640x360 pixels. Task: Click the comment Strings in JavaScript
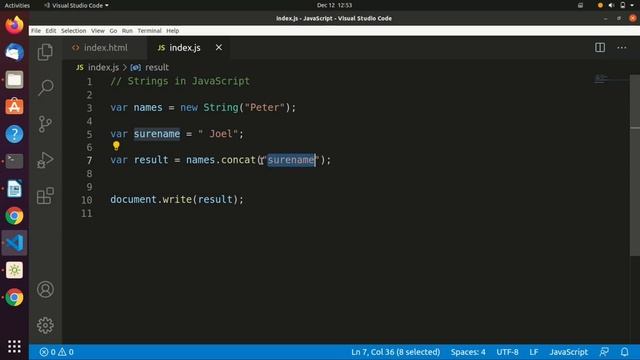(x=180, y=81)
